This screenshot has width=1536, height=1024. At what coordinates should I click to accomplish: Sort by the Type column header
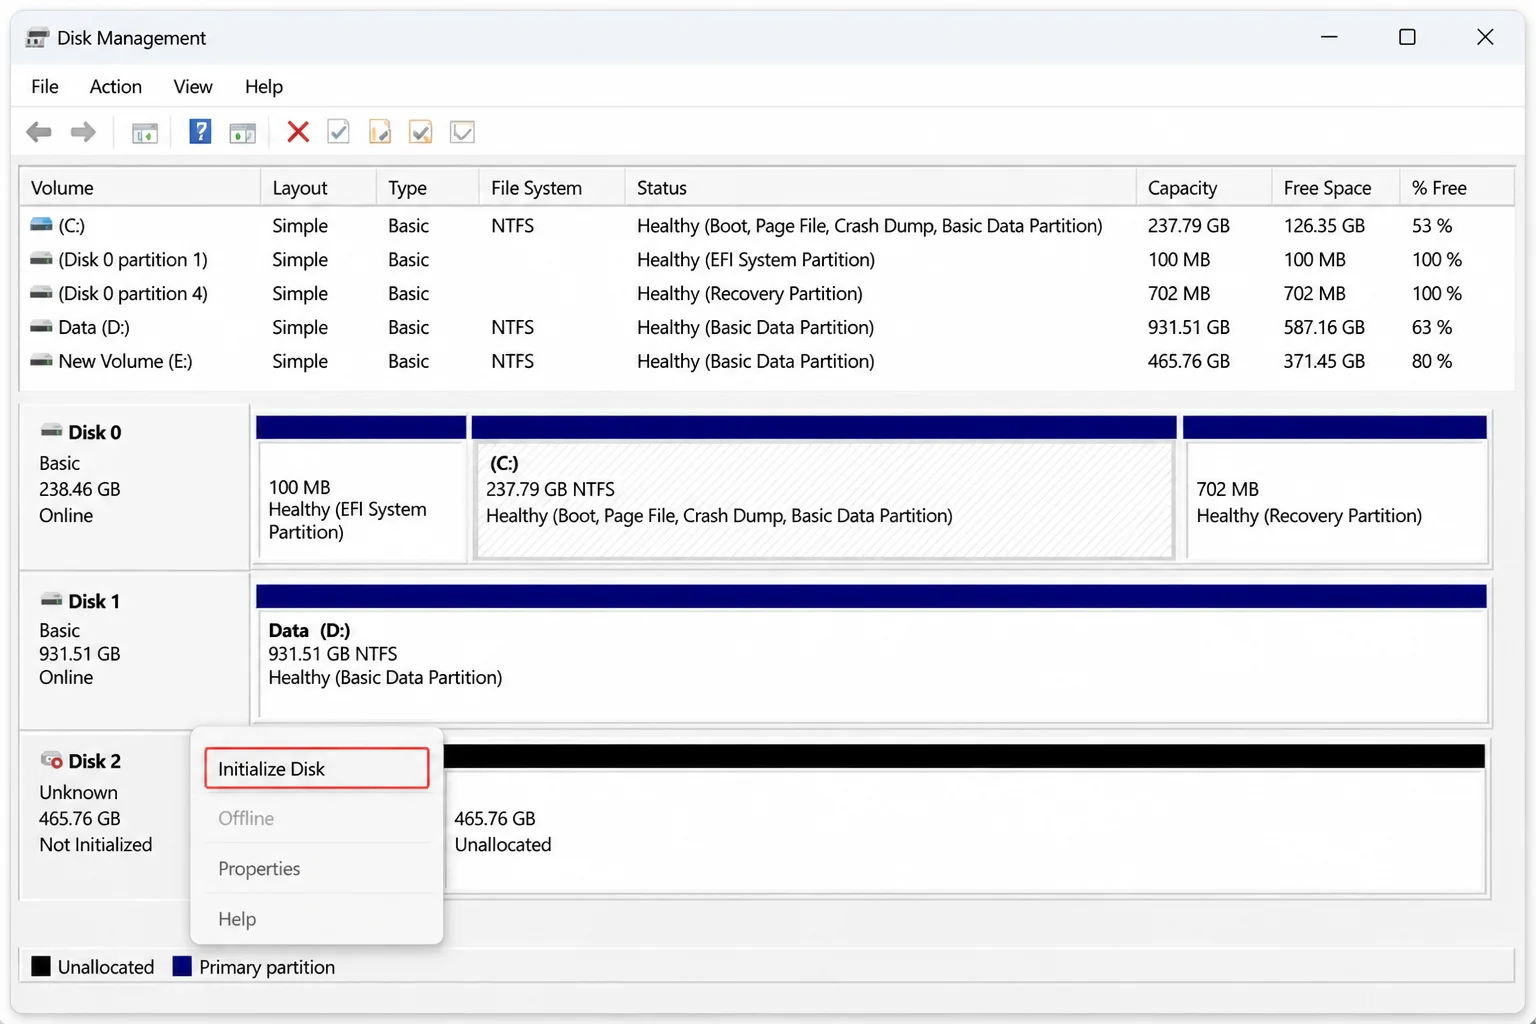(x=427, y=188)
